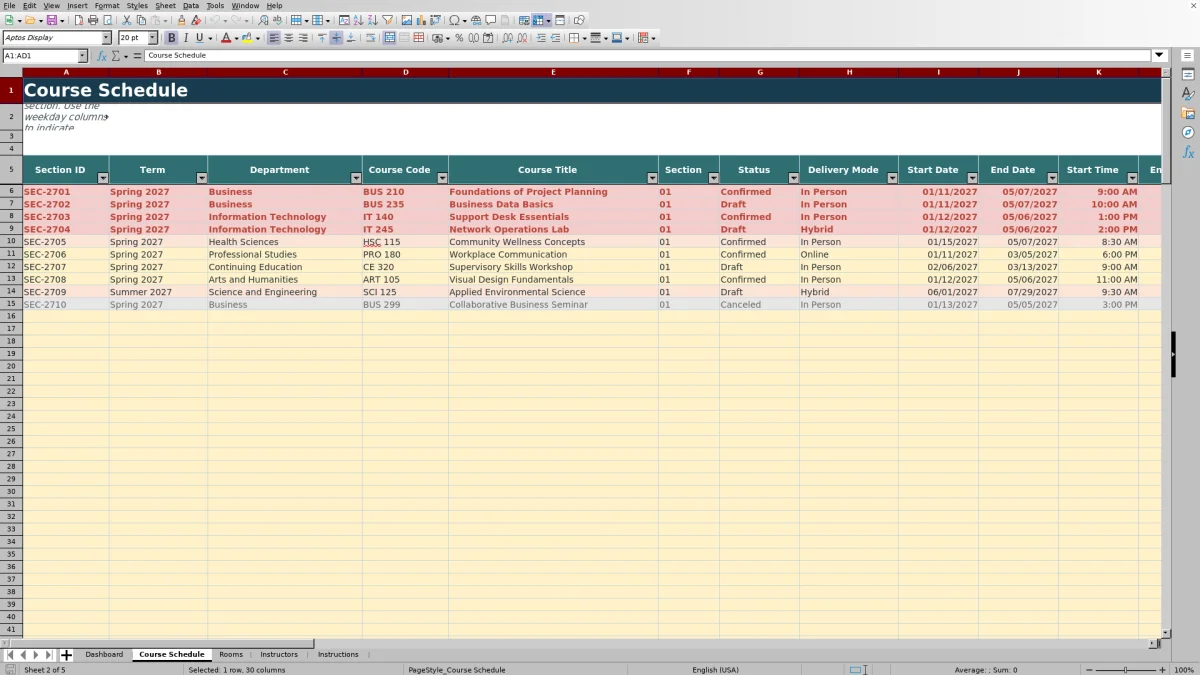Toggle Underline formatting
Screen dimensions: 1200x675
point(199,38)
